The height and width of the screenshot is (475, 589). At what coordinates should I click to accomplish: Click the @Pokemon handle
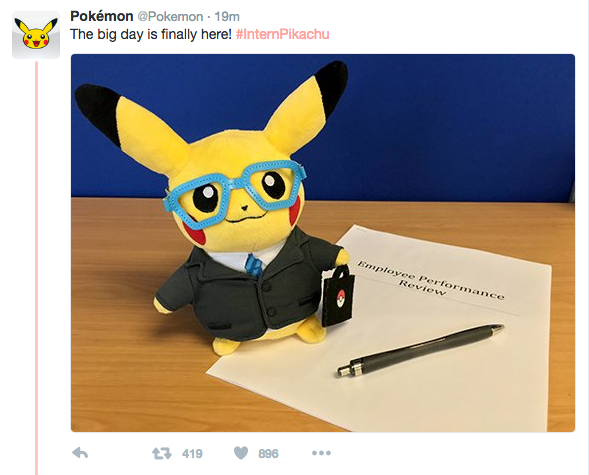pyautogui.click(x=170, y=17)
